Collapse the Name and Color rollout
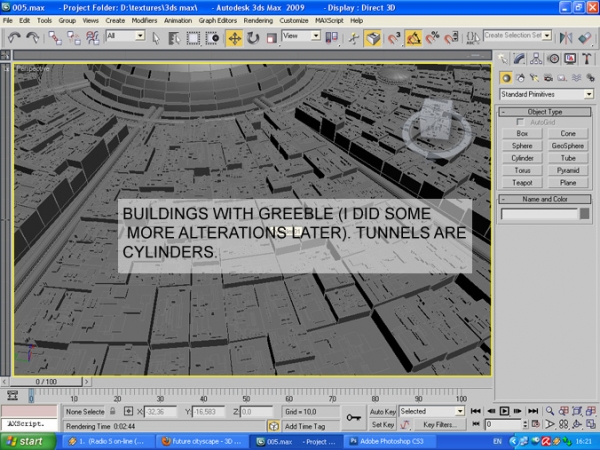The width and height of the screenshot is (600, 450). pos(545,199)
